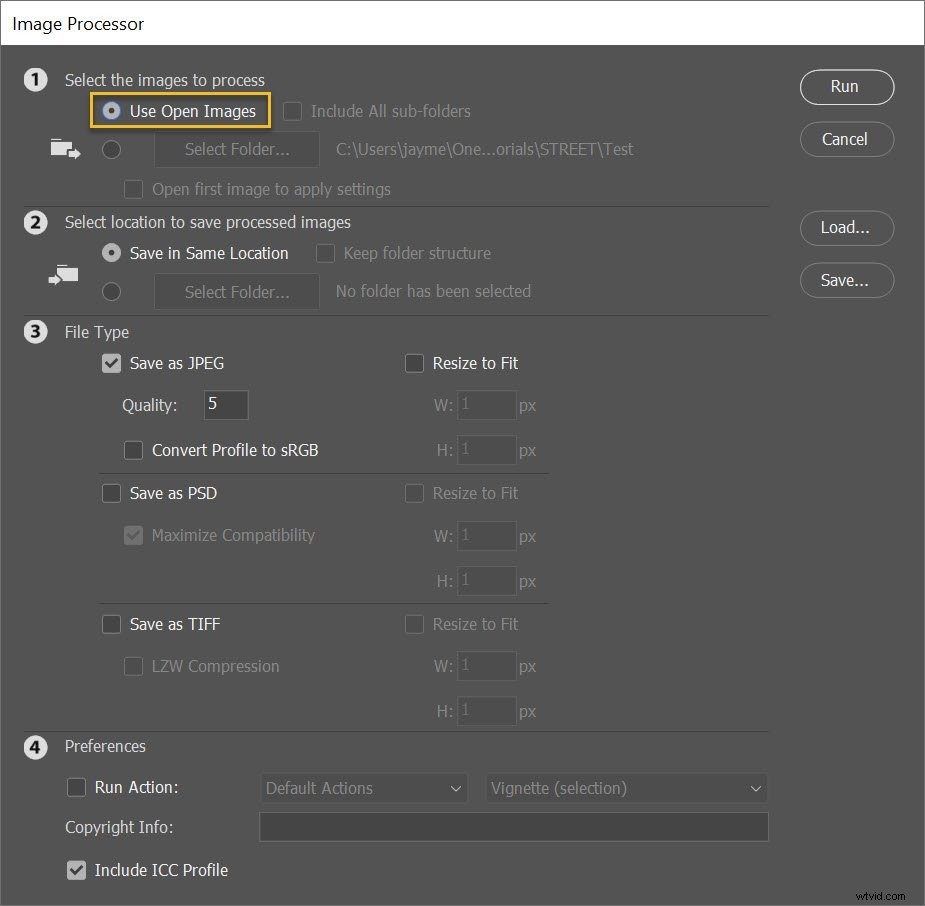Enable Resize to Fit for JPEG output
925x906 pixels.
pos(414,363)
